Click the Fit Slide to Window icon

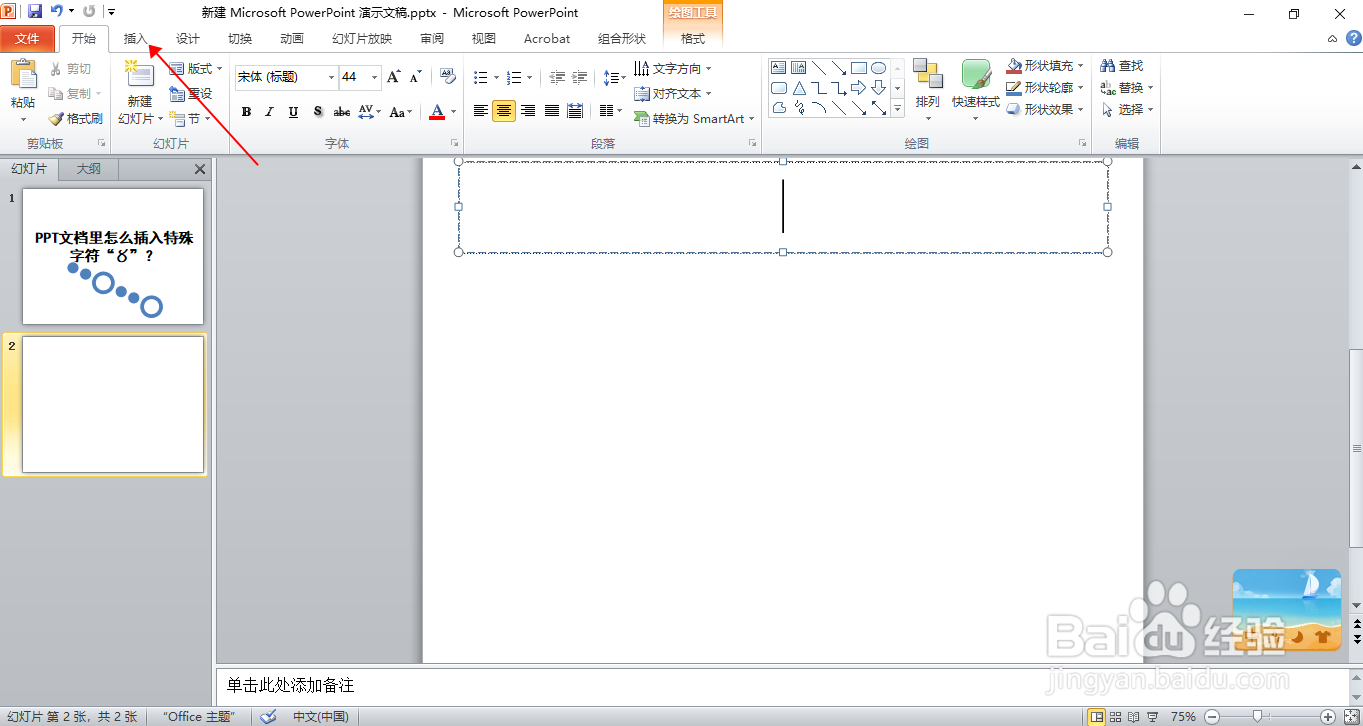coord(1351,716)
